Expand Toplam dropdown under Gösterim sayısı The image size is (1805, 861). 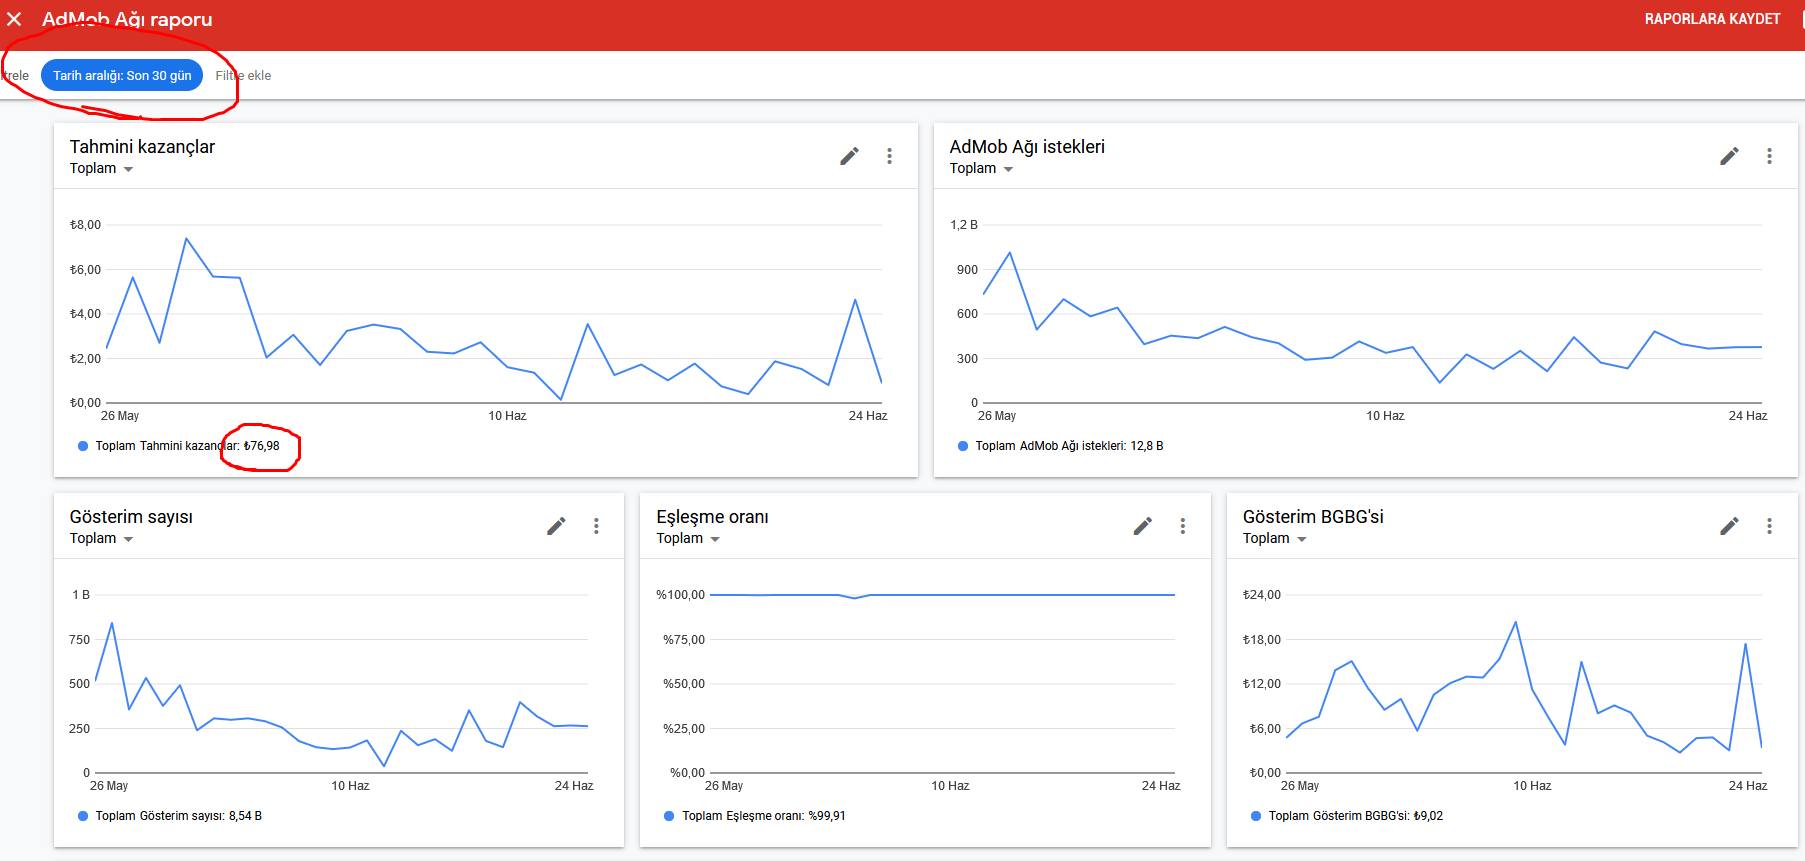101,539
